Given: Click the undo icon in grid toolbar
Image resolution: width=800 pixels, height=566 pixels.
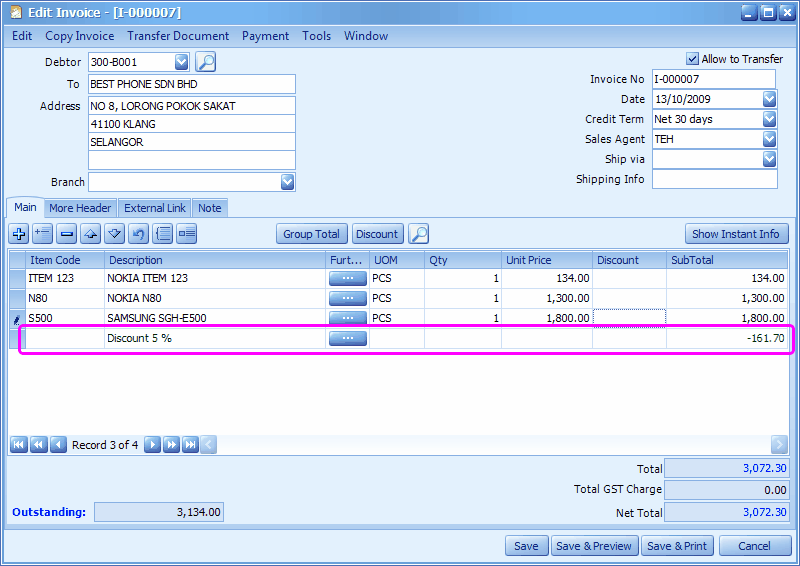Looking at the screenshot, I should 139,234.
